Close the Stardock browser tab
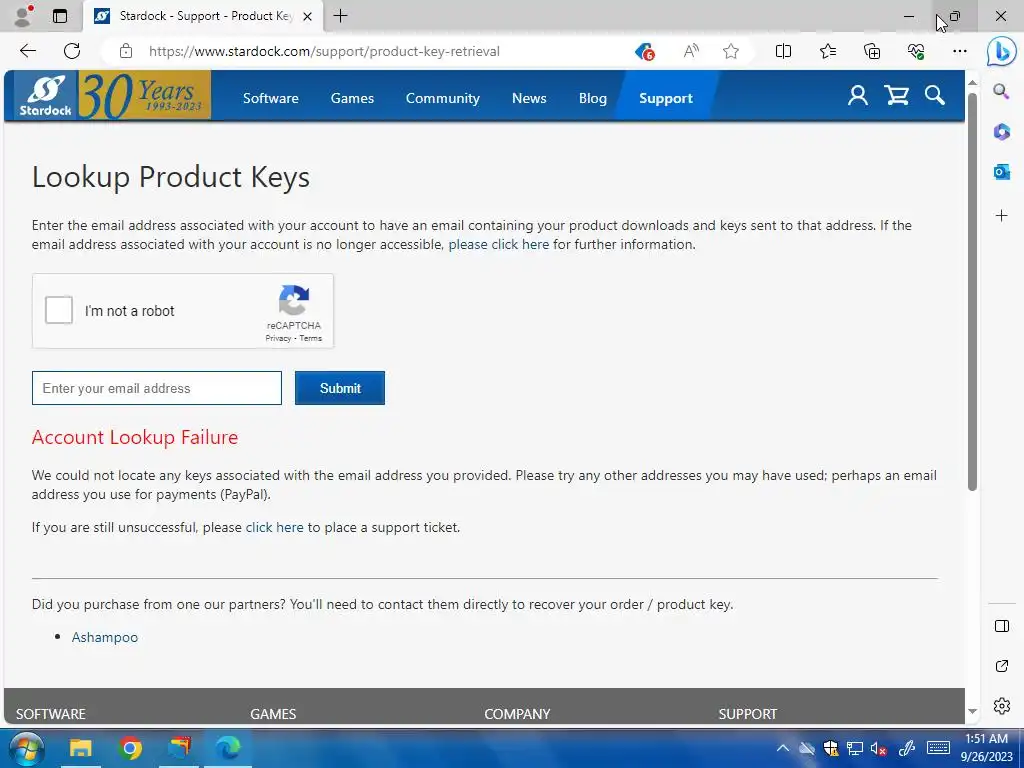 click(x=307, y=16)
